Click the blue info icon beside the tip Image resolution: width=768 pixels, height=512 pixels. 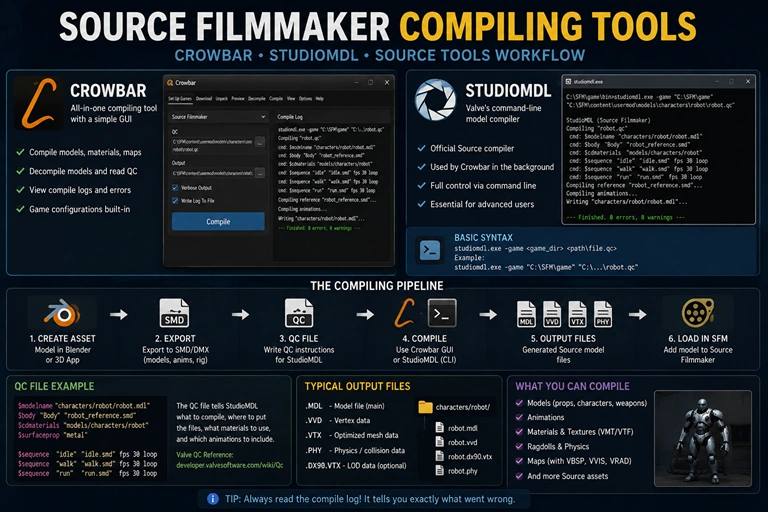pos(213,499)
